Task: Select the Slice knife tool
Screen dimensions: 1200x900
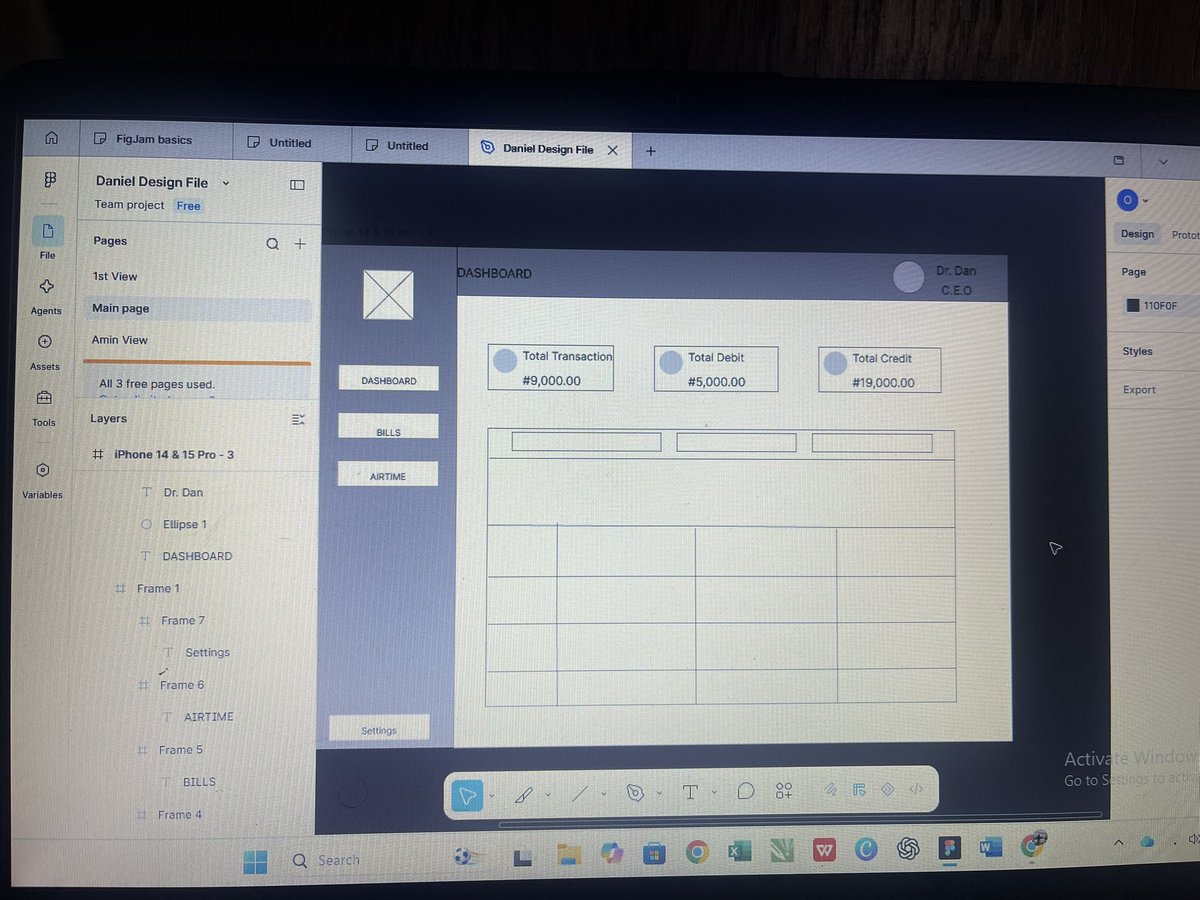Action: [524, 794]
